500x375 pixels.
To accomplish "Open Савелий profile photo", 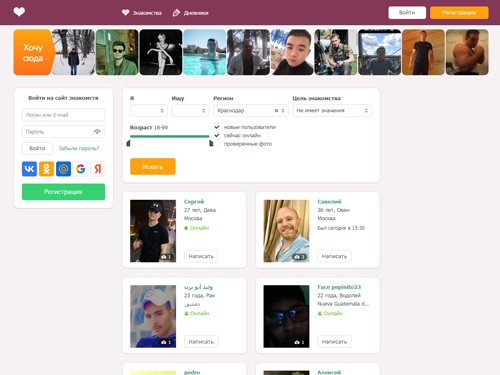I will point(286,231).
